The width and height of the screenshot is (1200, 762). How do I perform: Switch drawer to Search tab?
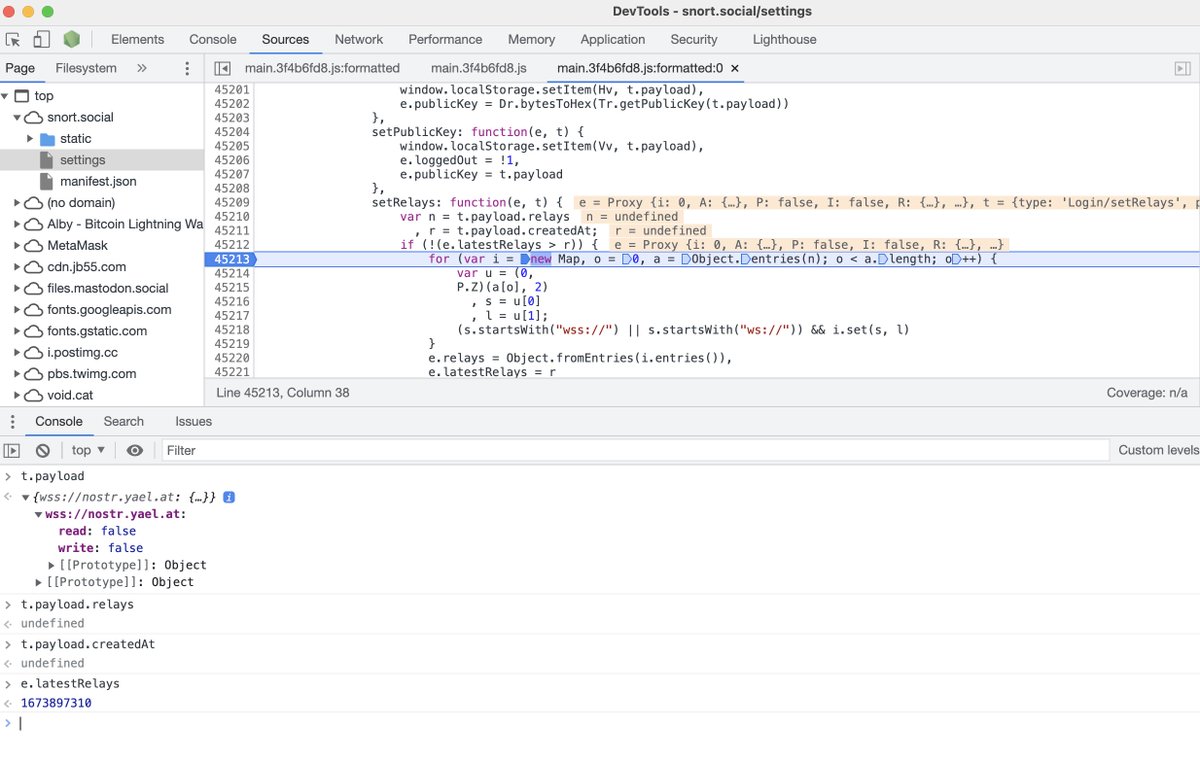(x=124, y=421)
